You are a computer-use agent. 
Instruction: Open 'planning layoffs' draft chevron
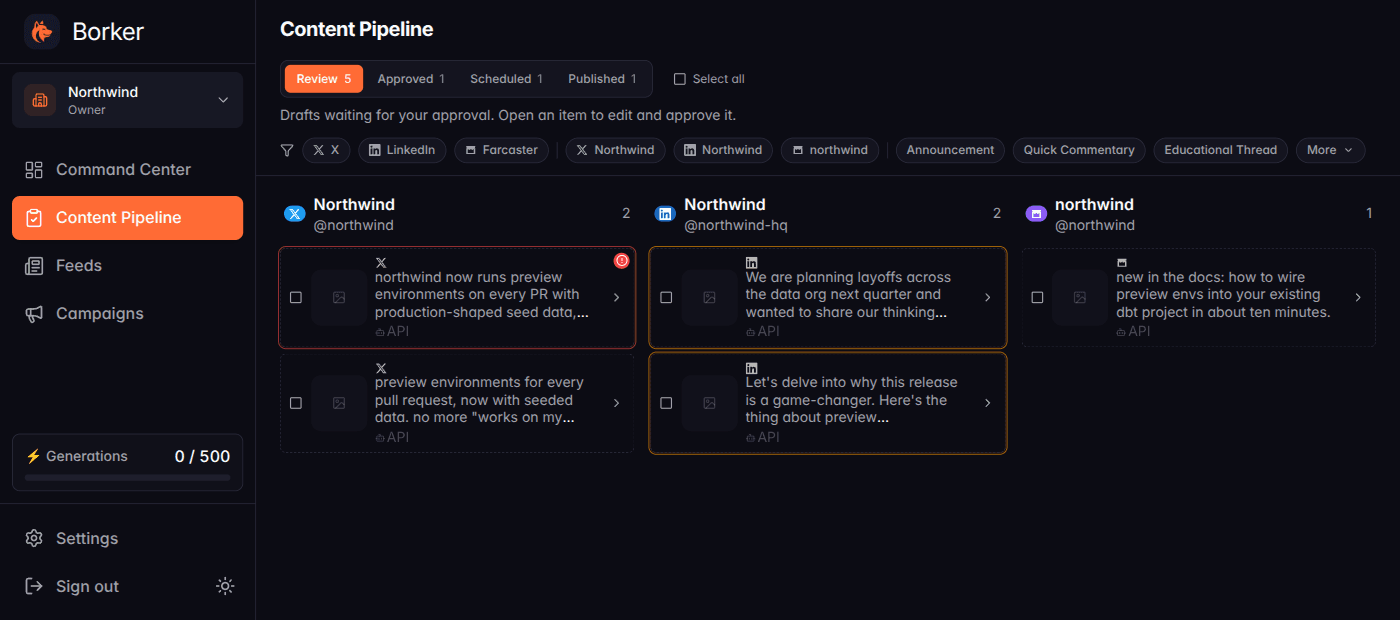pos(987,298)
